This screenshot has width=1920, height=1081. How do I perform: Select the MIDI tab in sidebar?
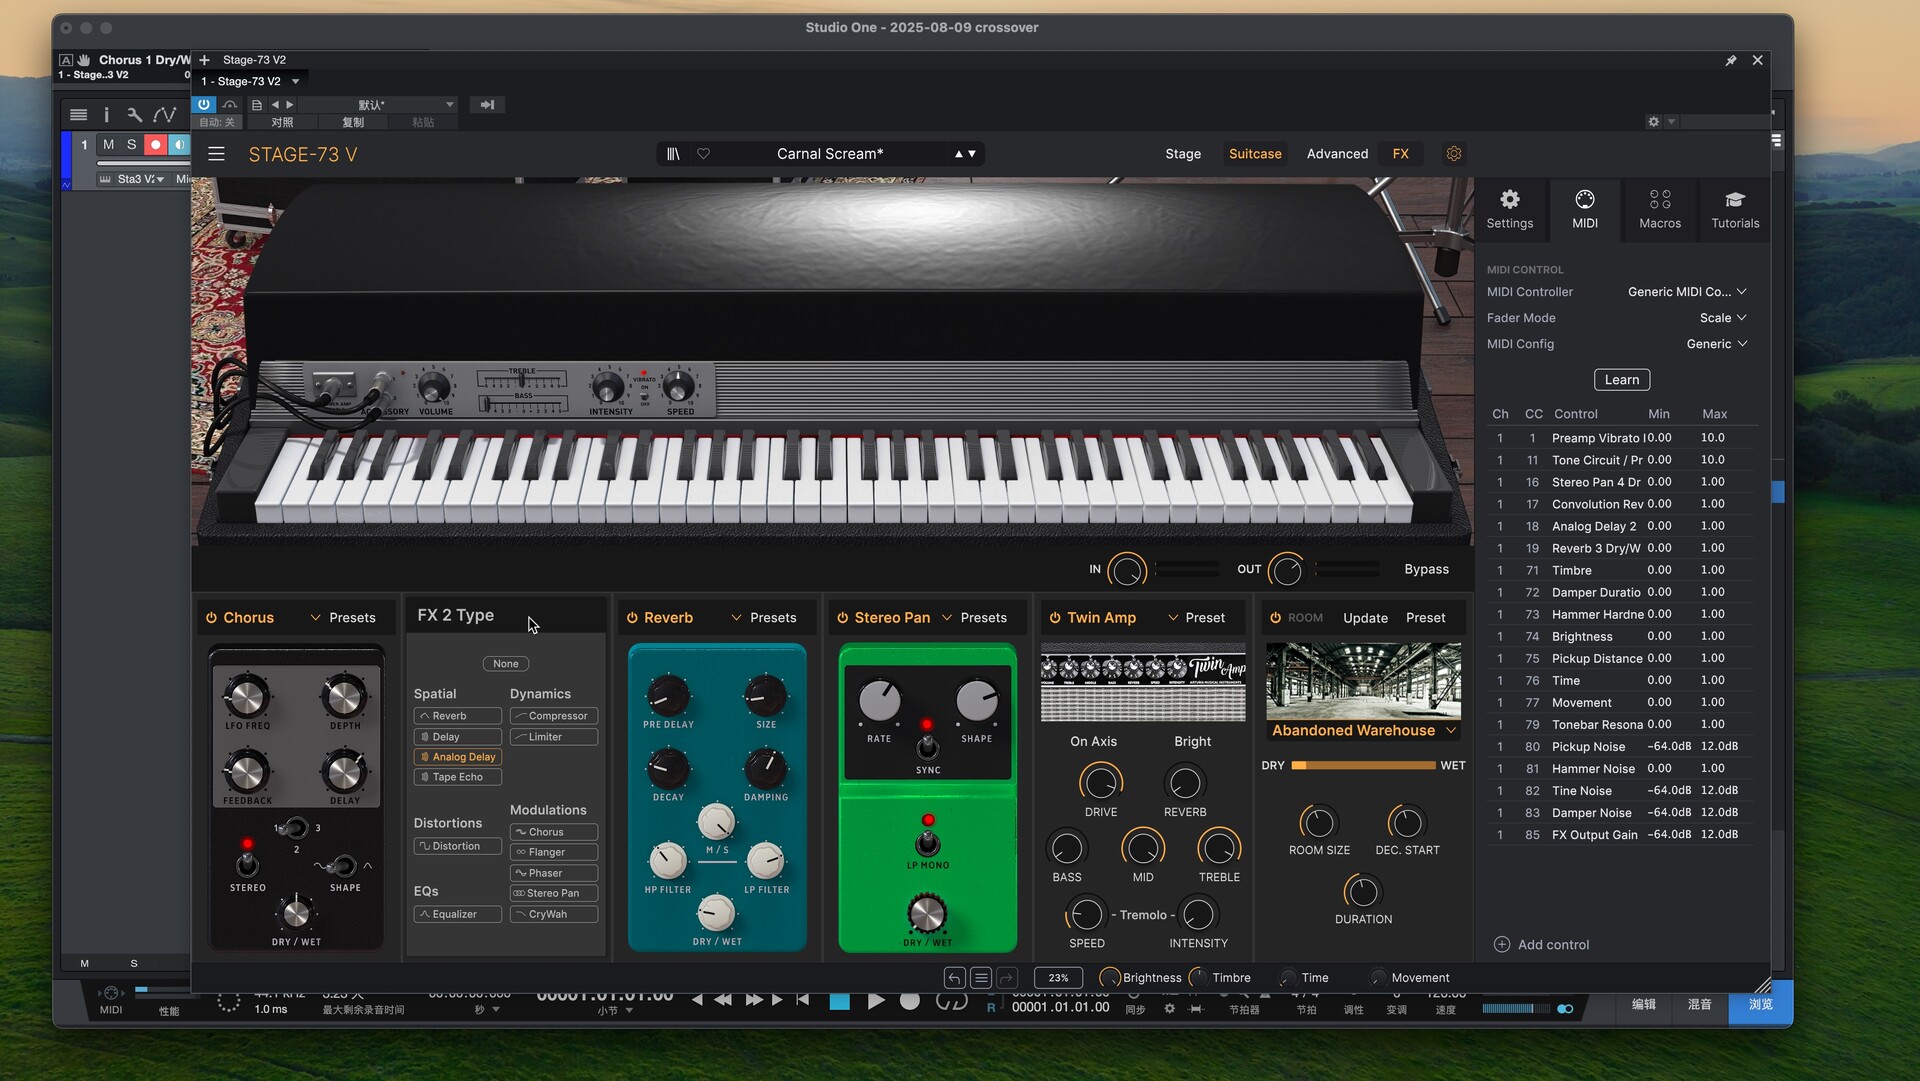1584,209
